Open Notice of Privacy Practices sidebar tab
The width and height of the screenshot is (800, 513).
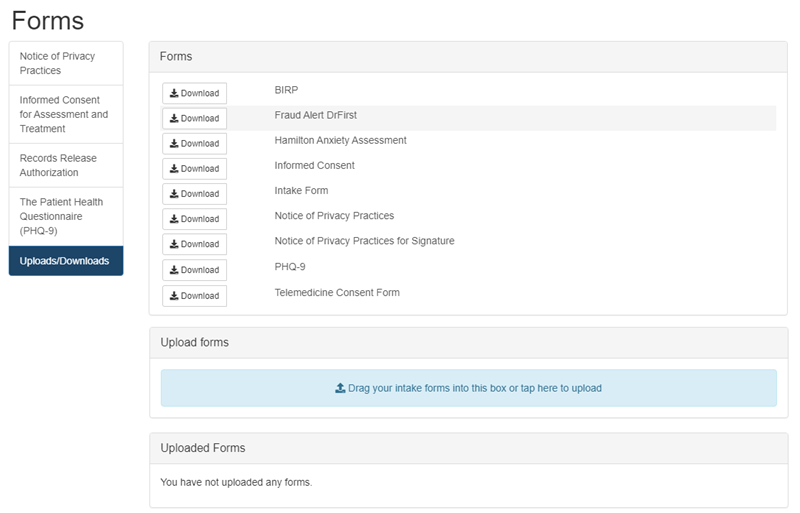tap(66, 63)
